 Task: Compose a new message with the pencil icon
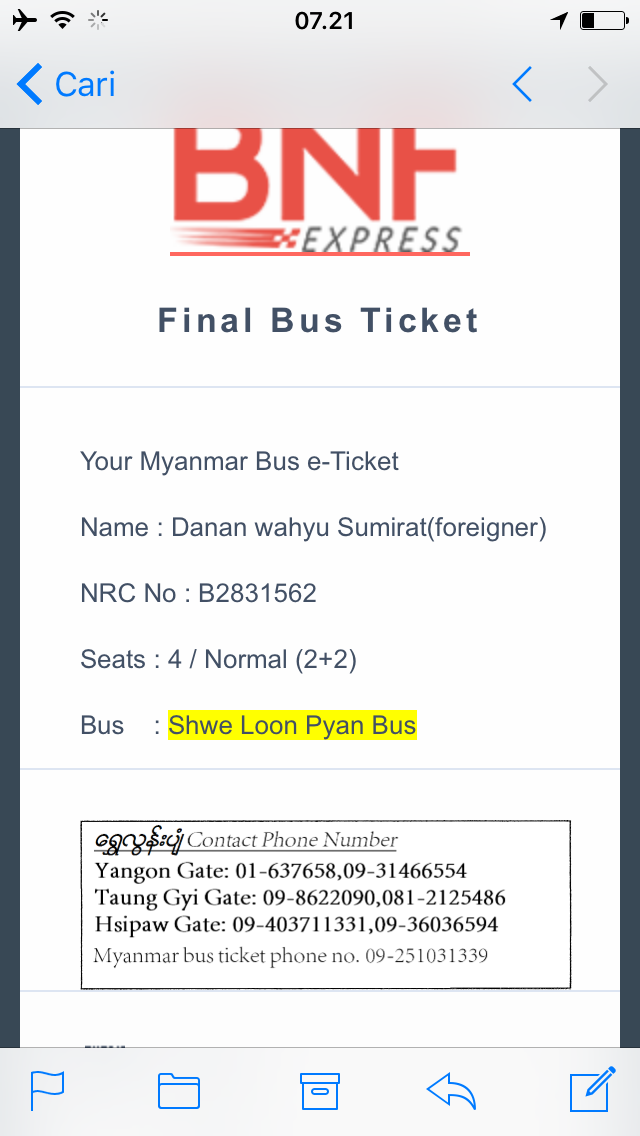[591, 1088]
